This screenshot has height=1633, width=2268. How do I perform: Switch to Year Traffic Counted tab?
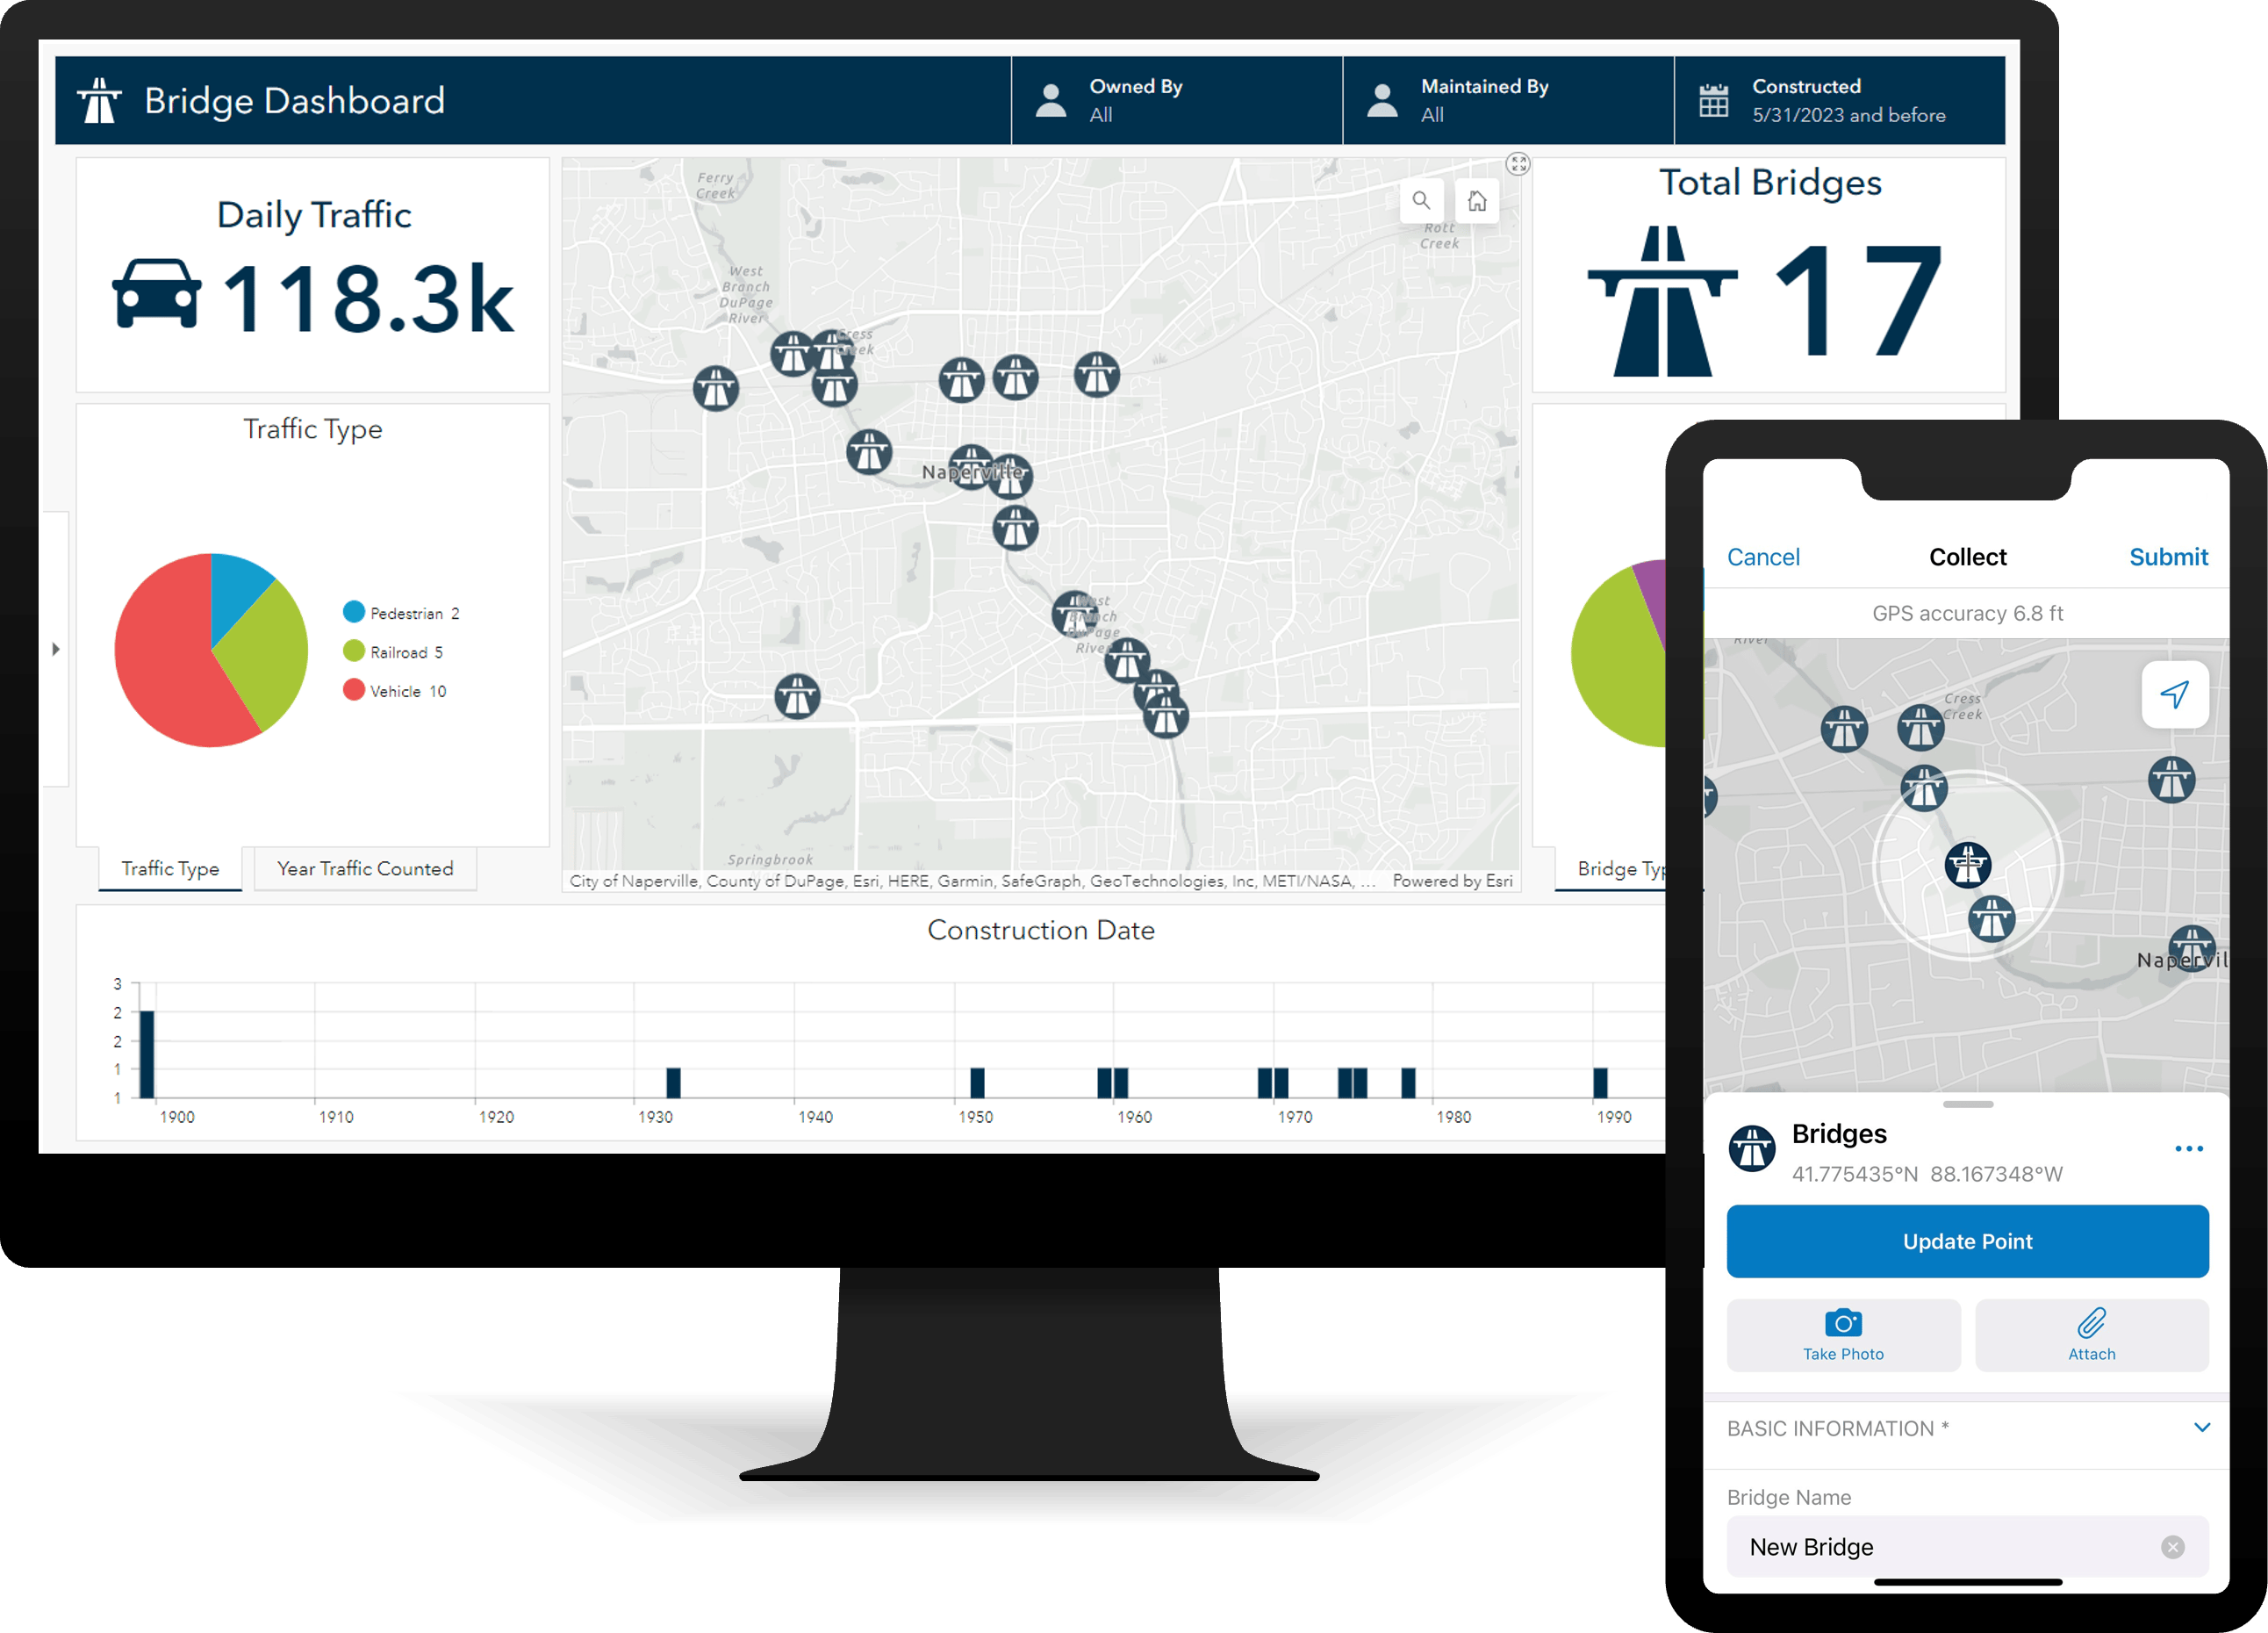[x=365, y=868]
